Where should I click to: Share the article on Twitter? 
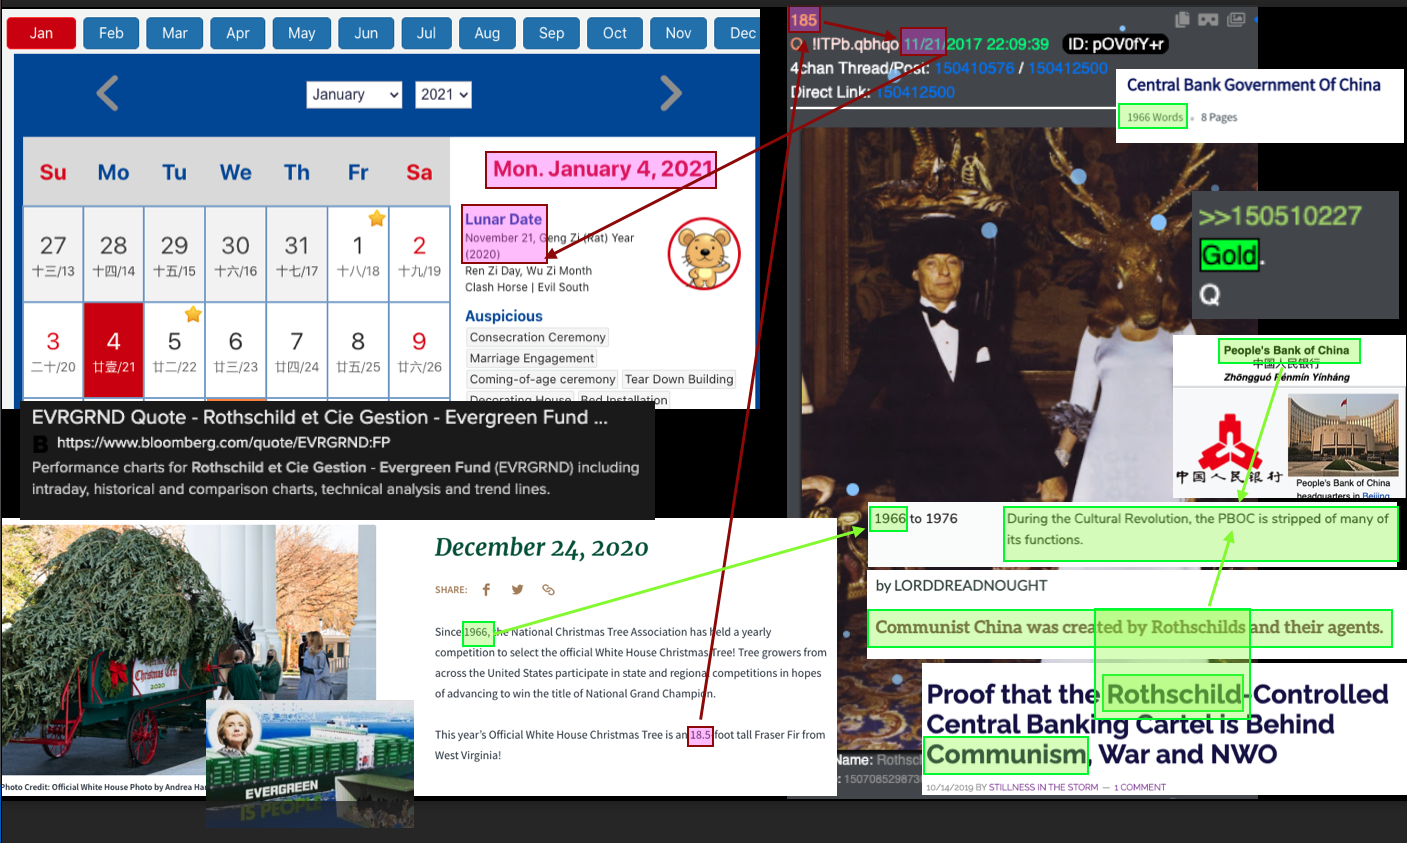[517, 590]
